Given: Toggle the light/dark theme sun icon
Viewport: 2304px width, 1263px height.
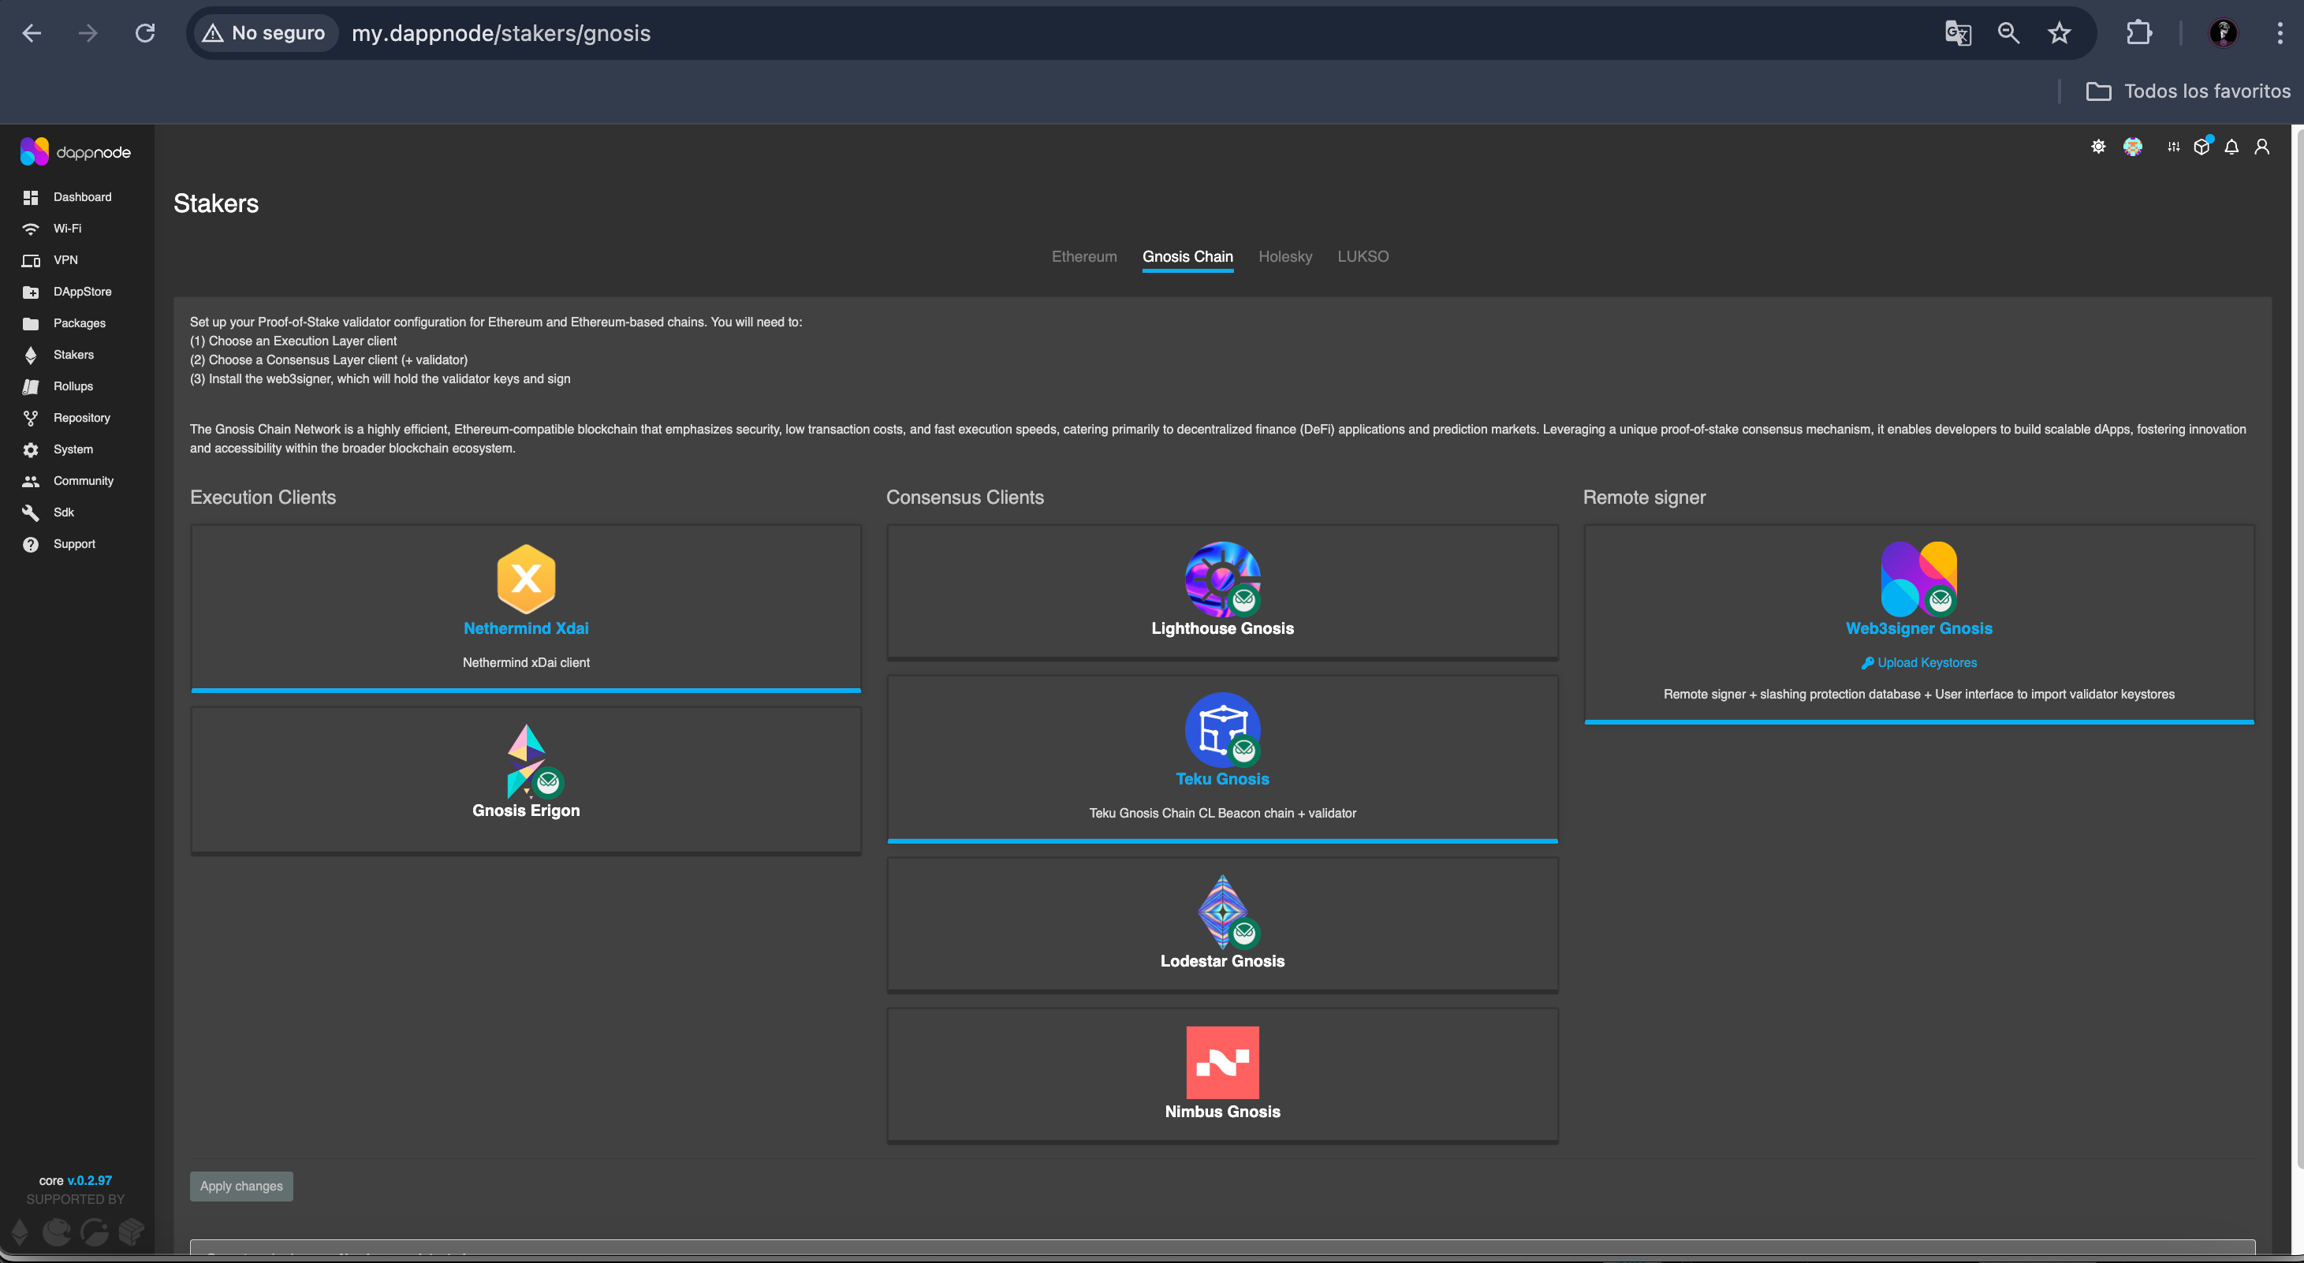Looking at the screenshot, I should [x=2098, y=147].
